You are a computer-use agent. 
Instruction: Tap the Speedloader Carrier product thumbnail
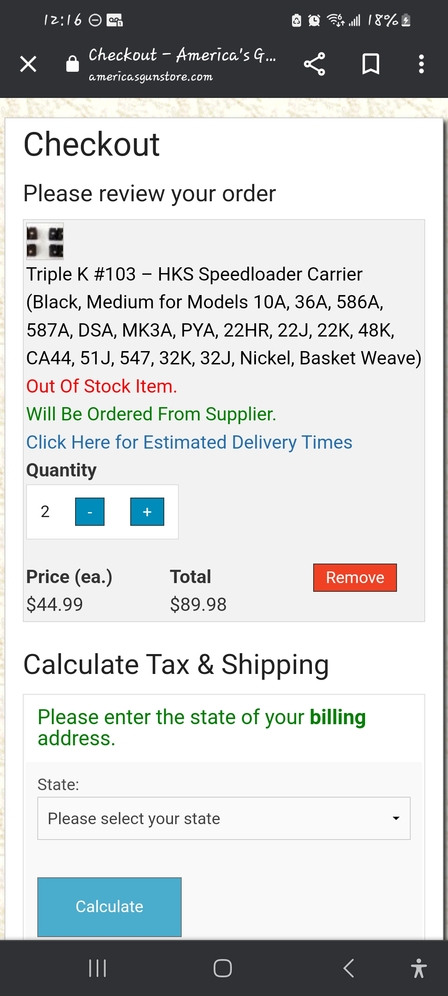[x=44, y=241]
